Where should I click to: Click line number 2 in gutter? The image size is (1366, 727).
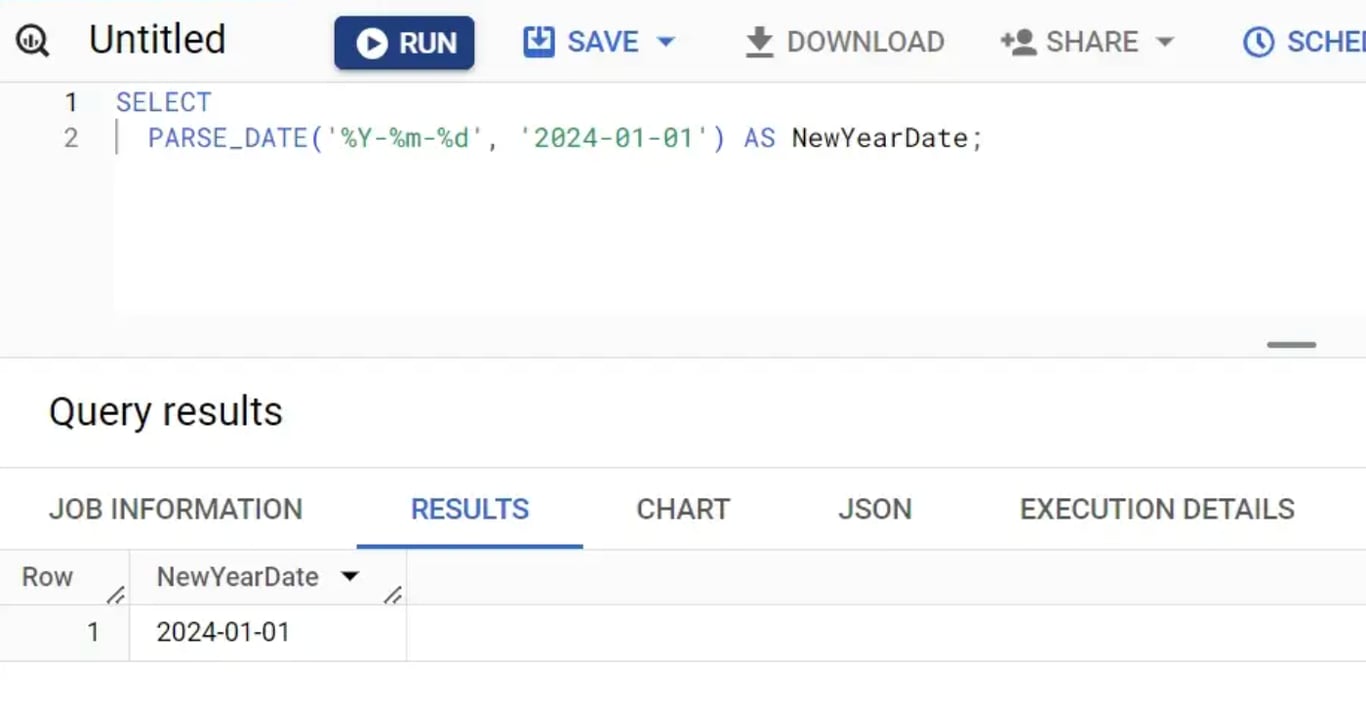click(x=71, y=137)
